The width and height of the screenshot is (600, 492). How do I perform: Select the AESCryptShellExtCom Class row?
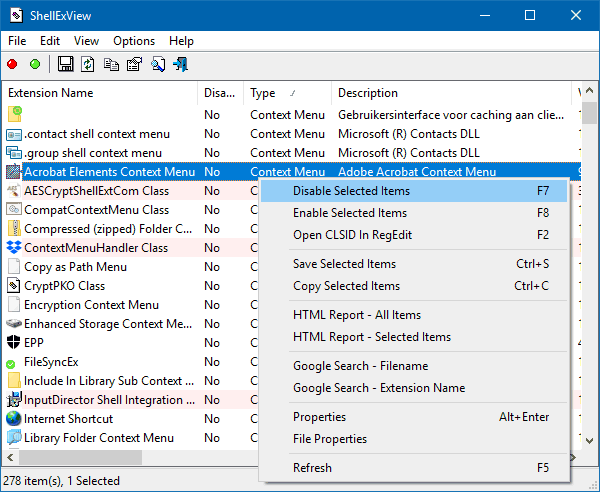point(130,191)
